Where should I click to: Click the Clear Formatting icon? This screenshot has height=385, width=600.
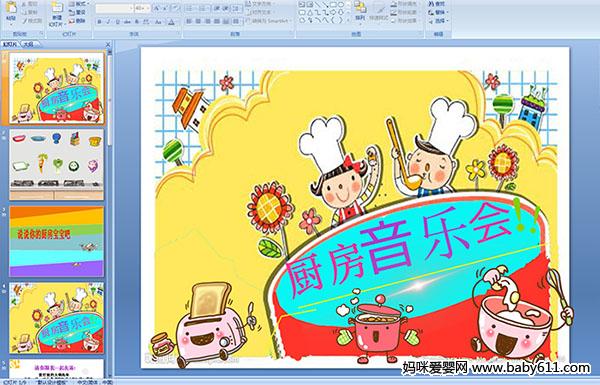(175, 8)
